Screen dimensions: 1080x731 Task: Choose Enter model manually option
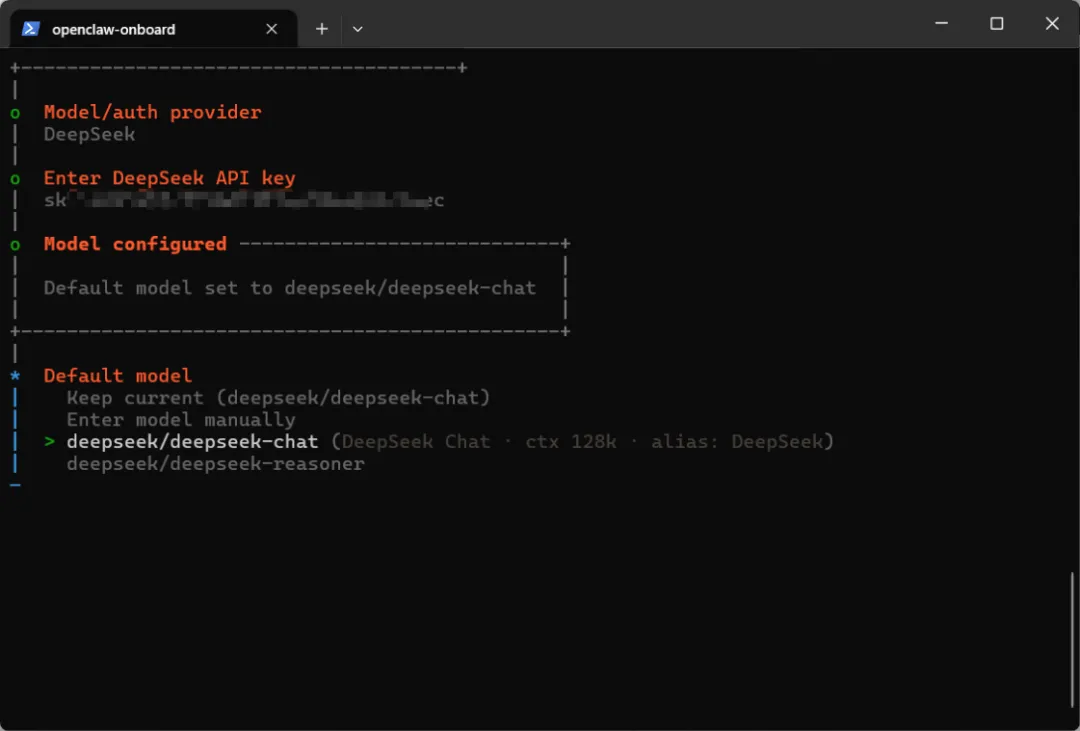point(181,420)
